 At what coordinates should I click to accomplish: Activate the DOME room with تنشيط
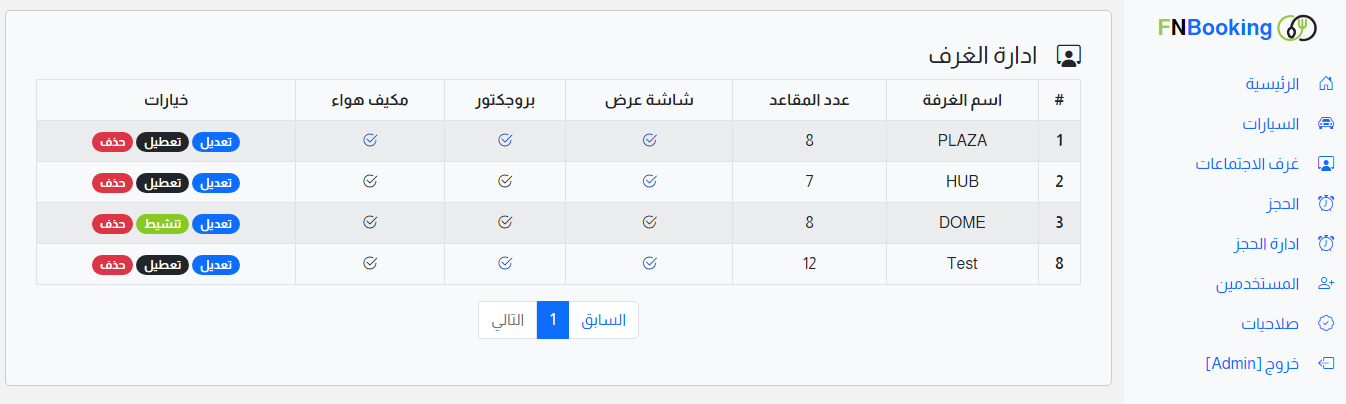162,224
